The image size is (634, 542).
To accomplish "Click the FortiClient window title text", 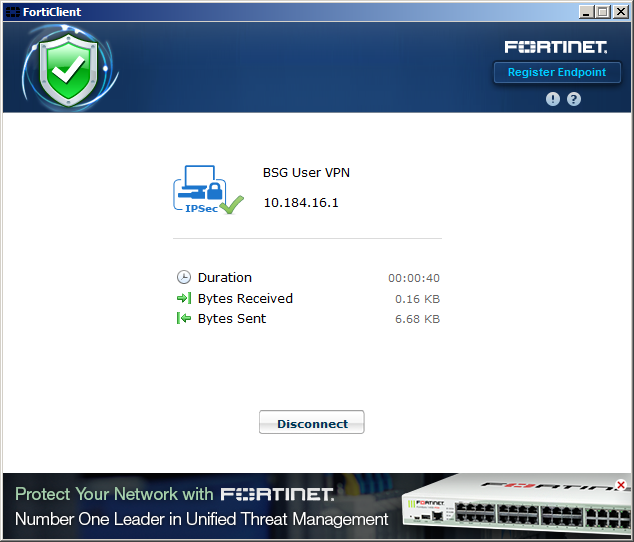I will 52,12.
